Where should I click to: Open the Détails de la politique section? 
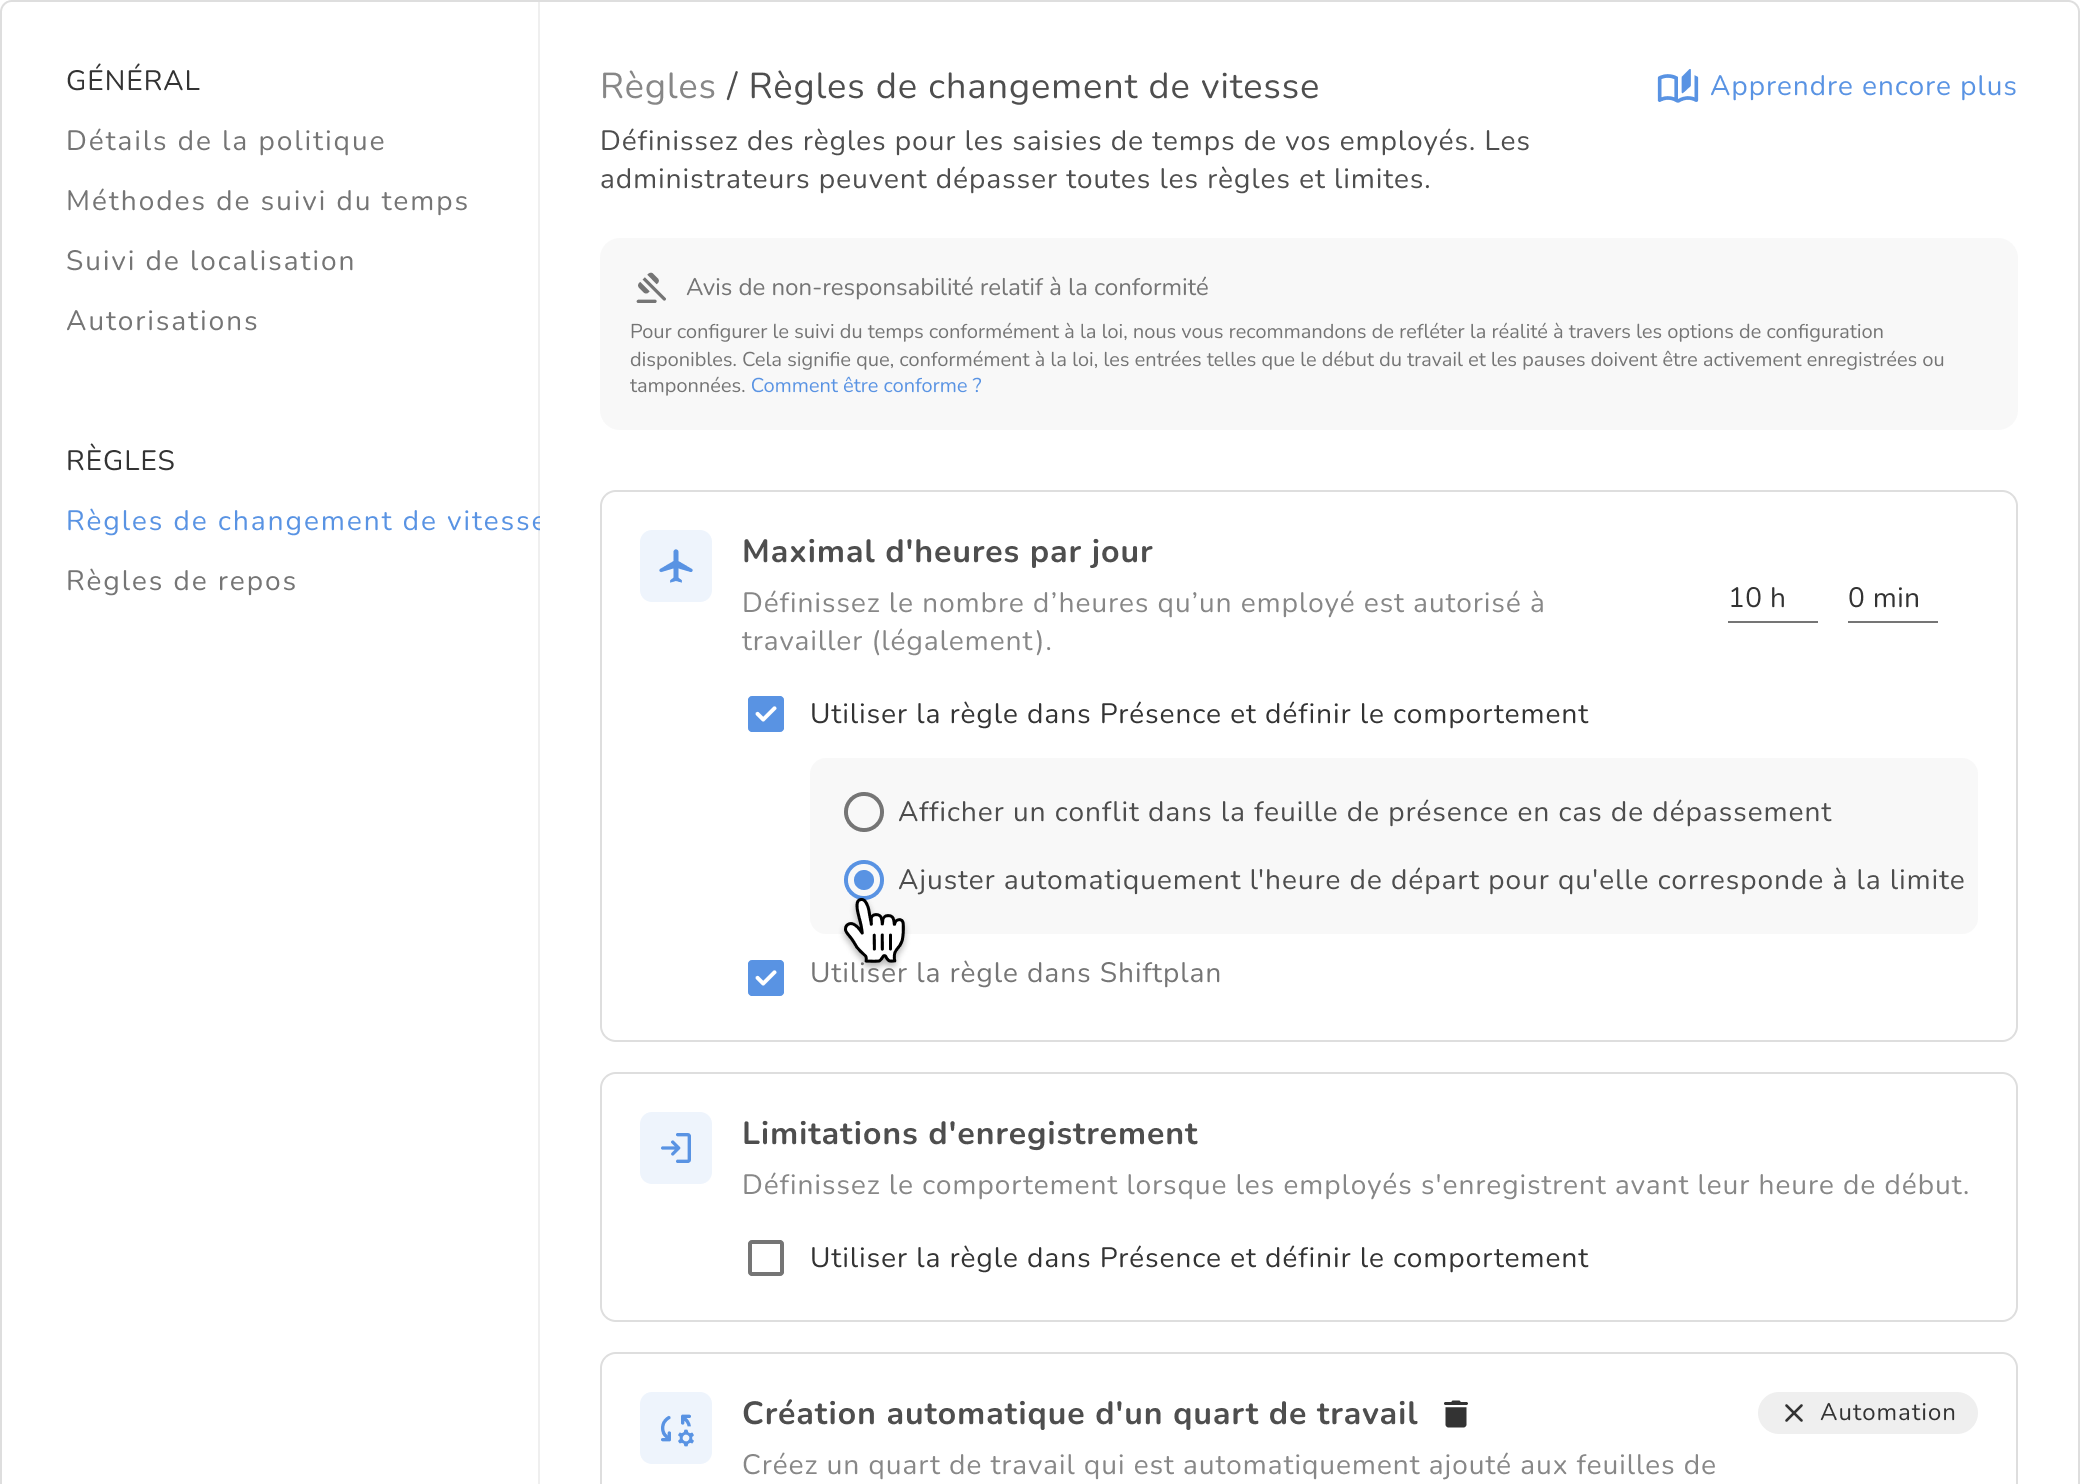(226, 141)
